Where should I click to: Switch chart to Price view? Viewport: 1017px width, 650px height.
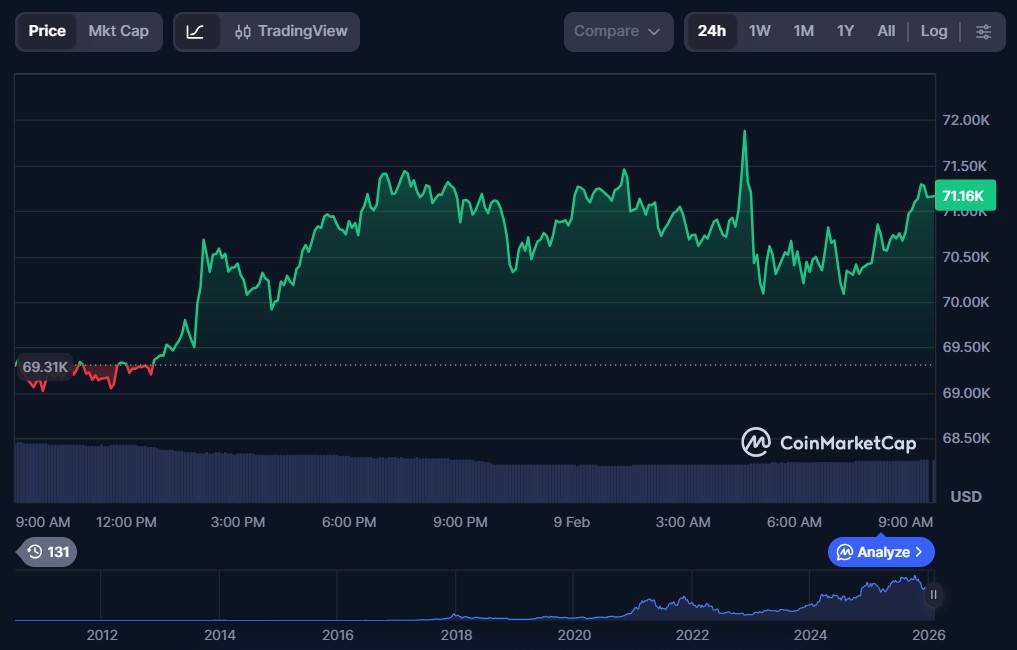click(47, 32)
